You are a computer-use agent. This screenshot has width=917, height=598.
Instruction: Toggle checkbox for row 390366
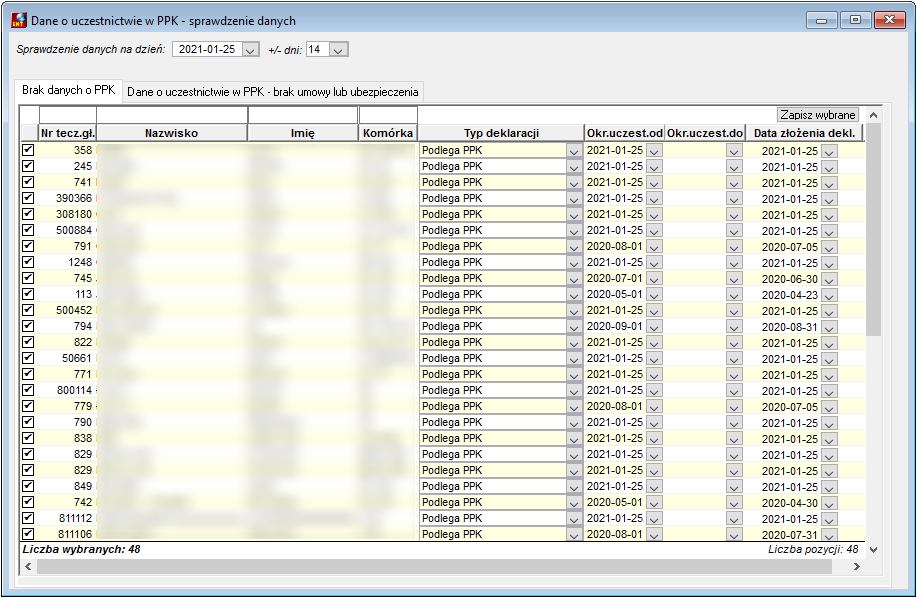point(28,198)
